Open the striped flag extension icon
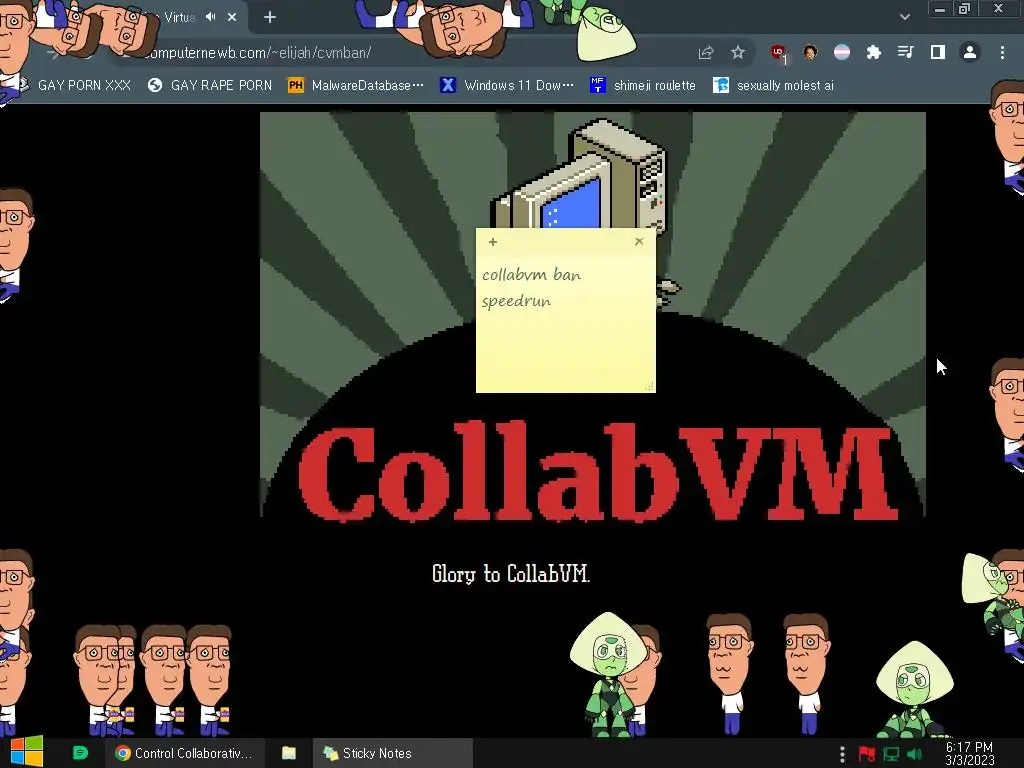 tap(842, 52)
